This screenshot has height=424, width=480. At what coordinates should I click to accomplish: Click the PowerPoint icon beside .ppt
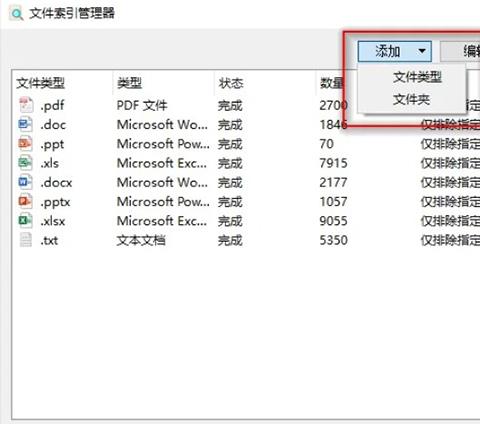coord(25,144)
